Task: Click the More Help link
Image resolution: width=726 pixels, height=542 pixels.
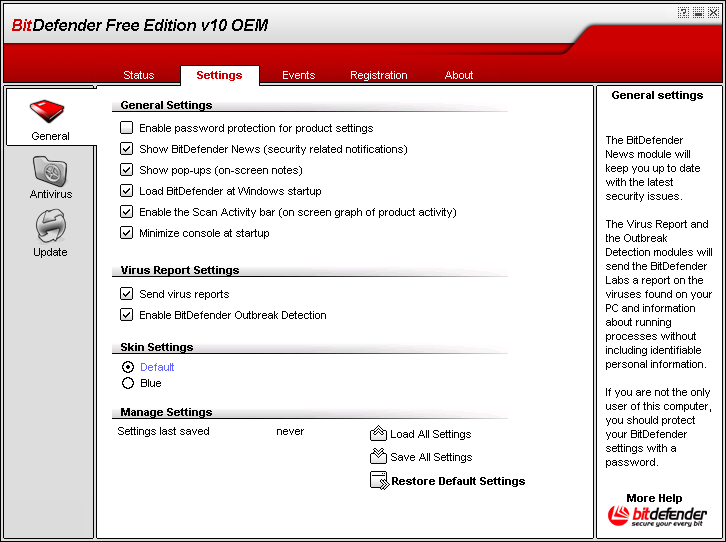Action: point(654,498)
